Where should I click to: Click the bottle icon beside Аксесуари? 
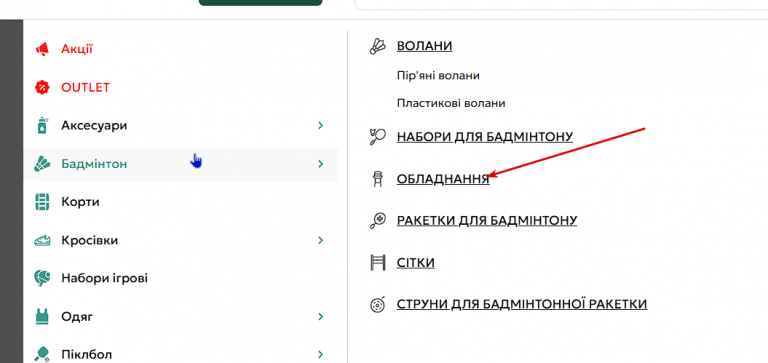tap(42, 125)
